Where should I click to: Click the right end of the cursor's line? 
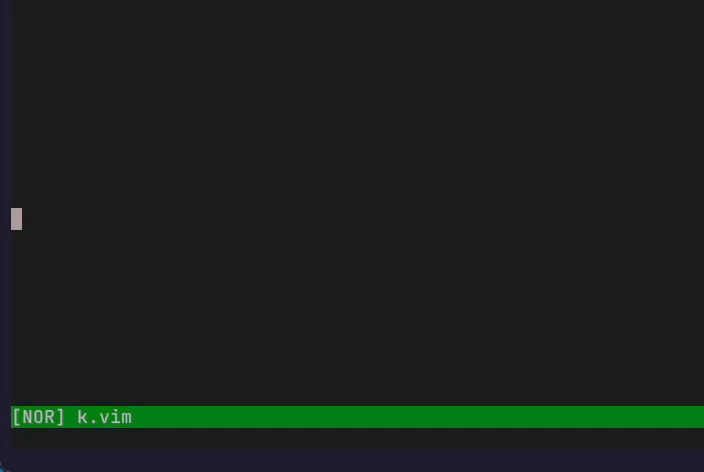click(x=696, y=219)
